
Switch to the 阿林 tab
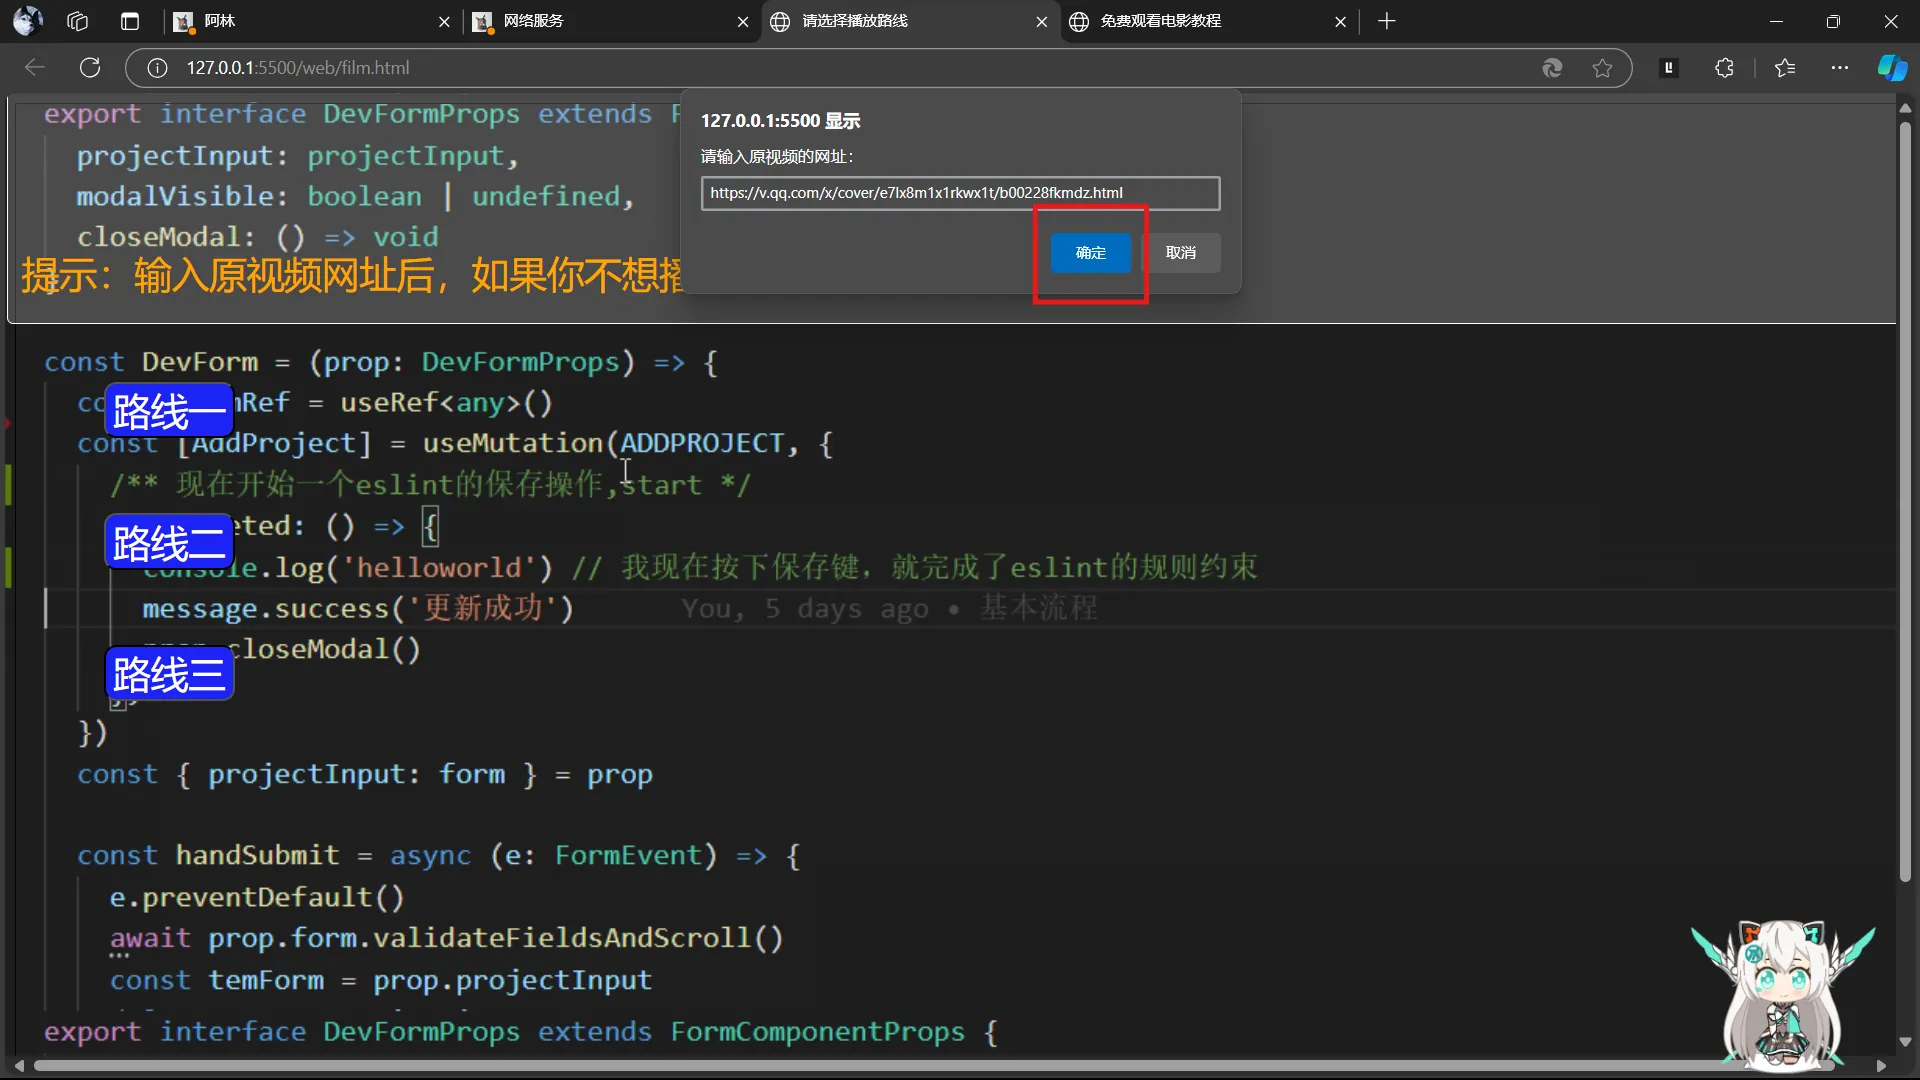300,21
